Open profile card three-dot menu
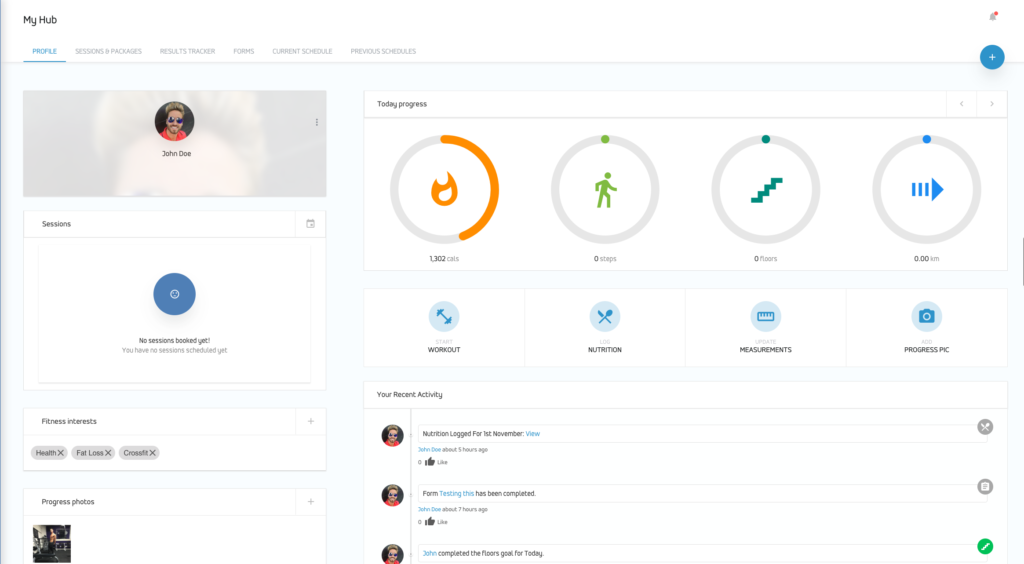This screenshot has width=1024, height=564. point(317,122)
